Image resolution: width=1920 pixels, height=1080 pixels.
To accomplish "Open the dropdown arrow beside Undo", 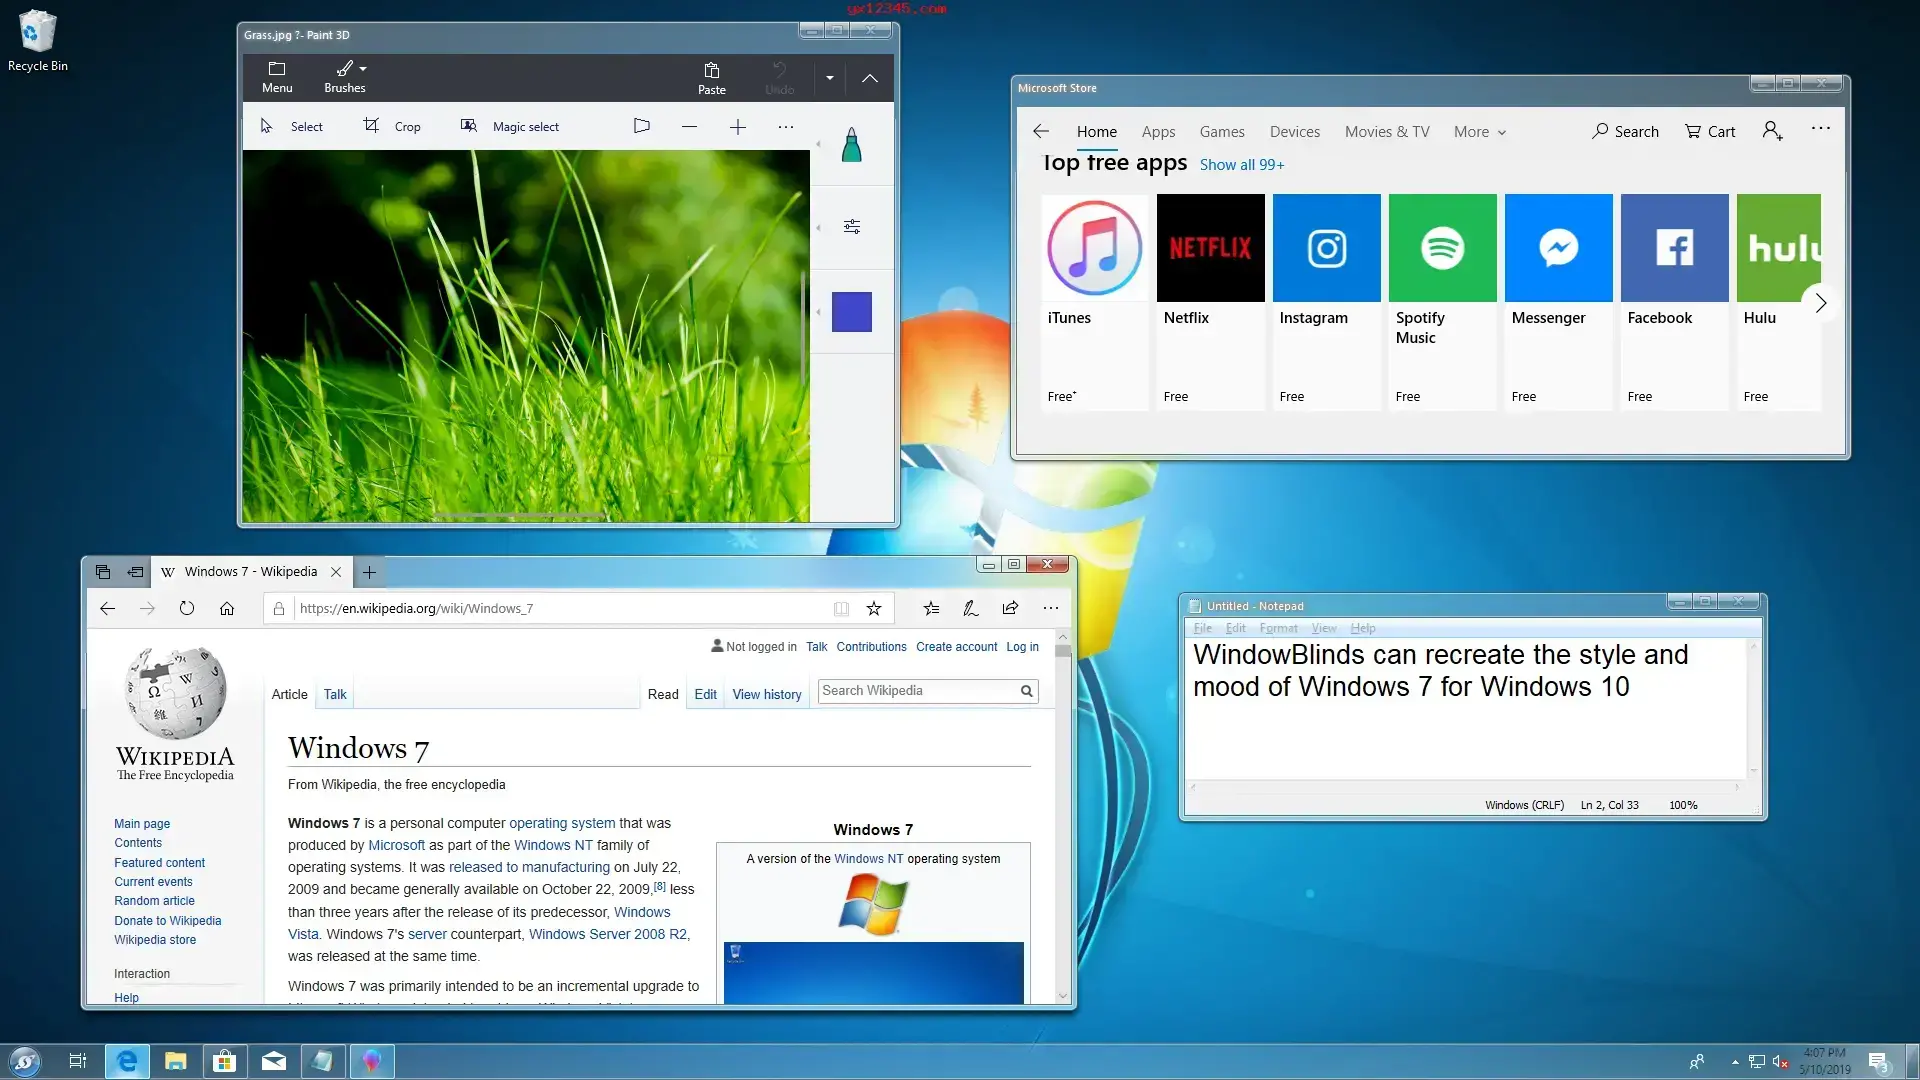I will click(829, 78).
